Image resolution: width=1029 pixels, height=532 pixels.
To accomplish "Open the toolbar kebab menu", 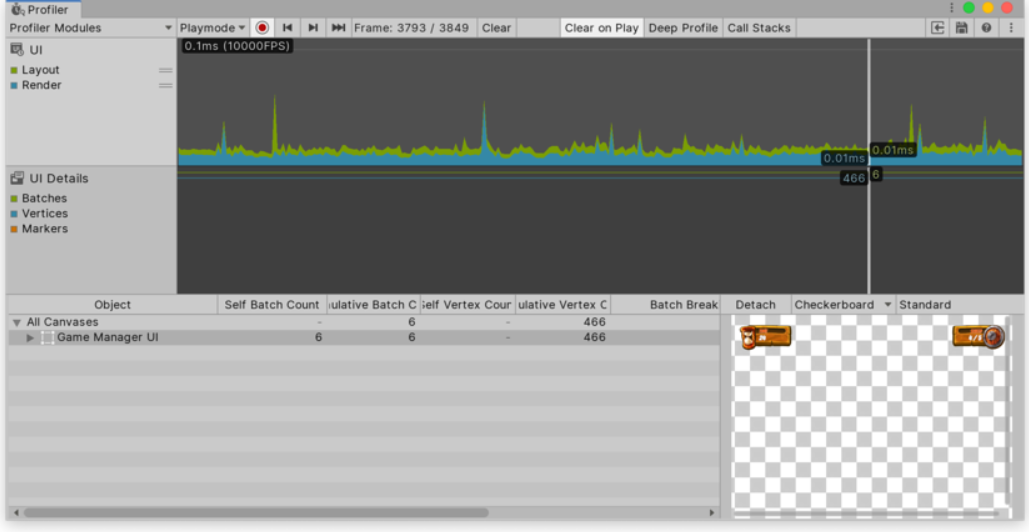I will 1011,28.
